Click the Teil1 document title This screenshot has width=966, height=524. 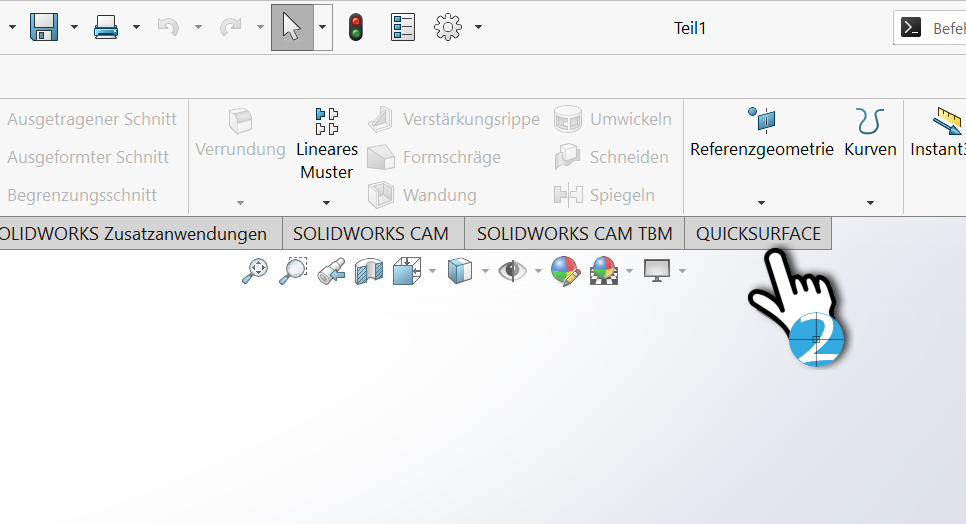coord(689,28)
